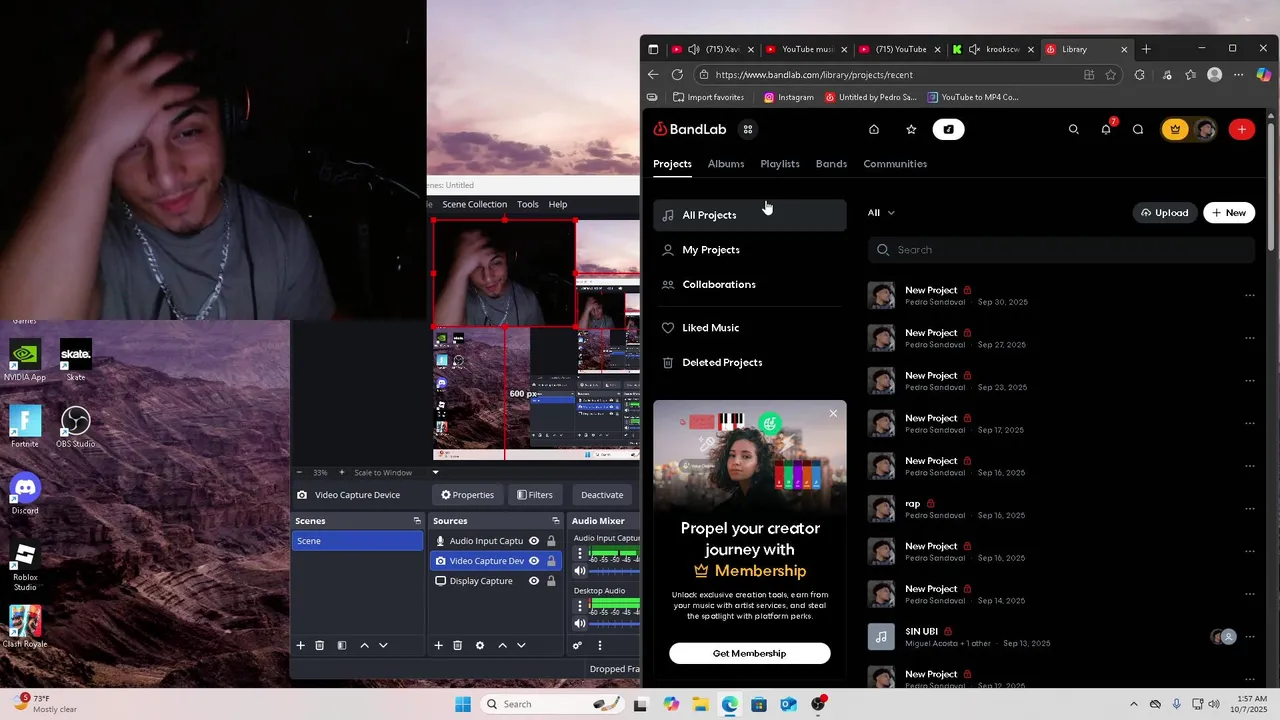
Task: Open BandLab chat messages icon
Action: [x=1138, y=129]
